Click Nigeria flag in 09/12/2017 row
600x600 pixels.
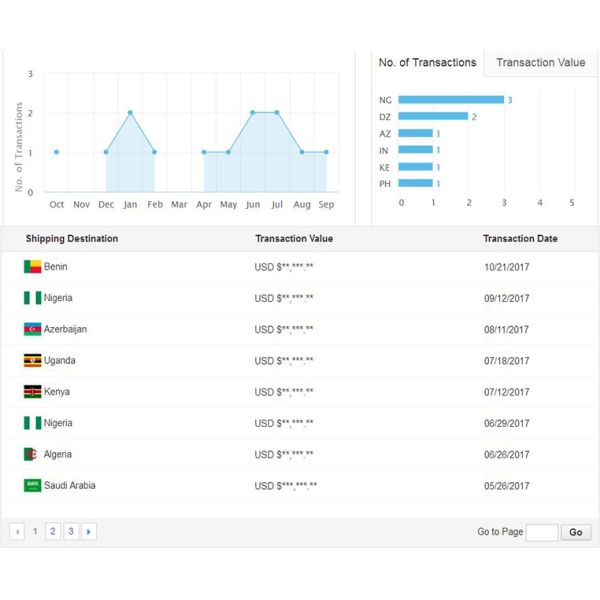(x=32, y=298)
